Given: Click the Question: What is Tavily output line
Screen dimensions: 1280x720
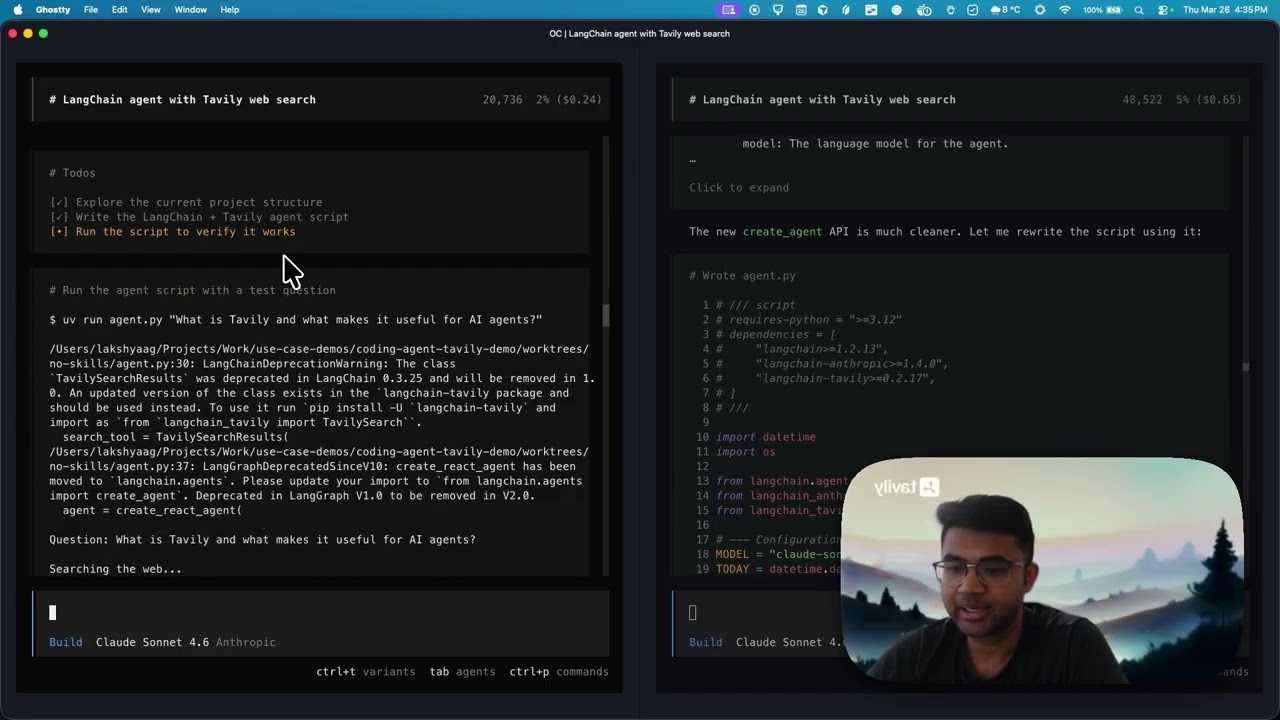Looking at the screenshot, I should point(262,540).
